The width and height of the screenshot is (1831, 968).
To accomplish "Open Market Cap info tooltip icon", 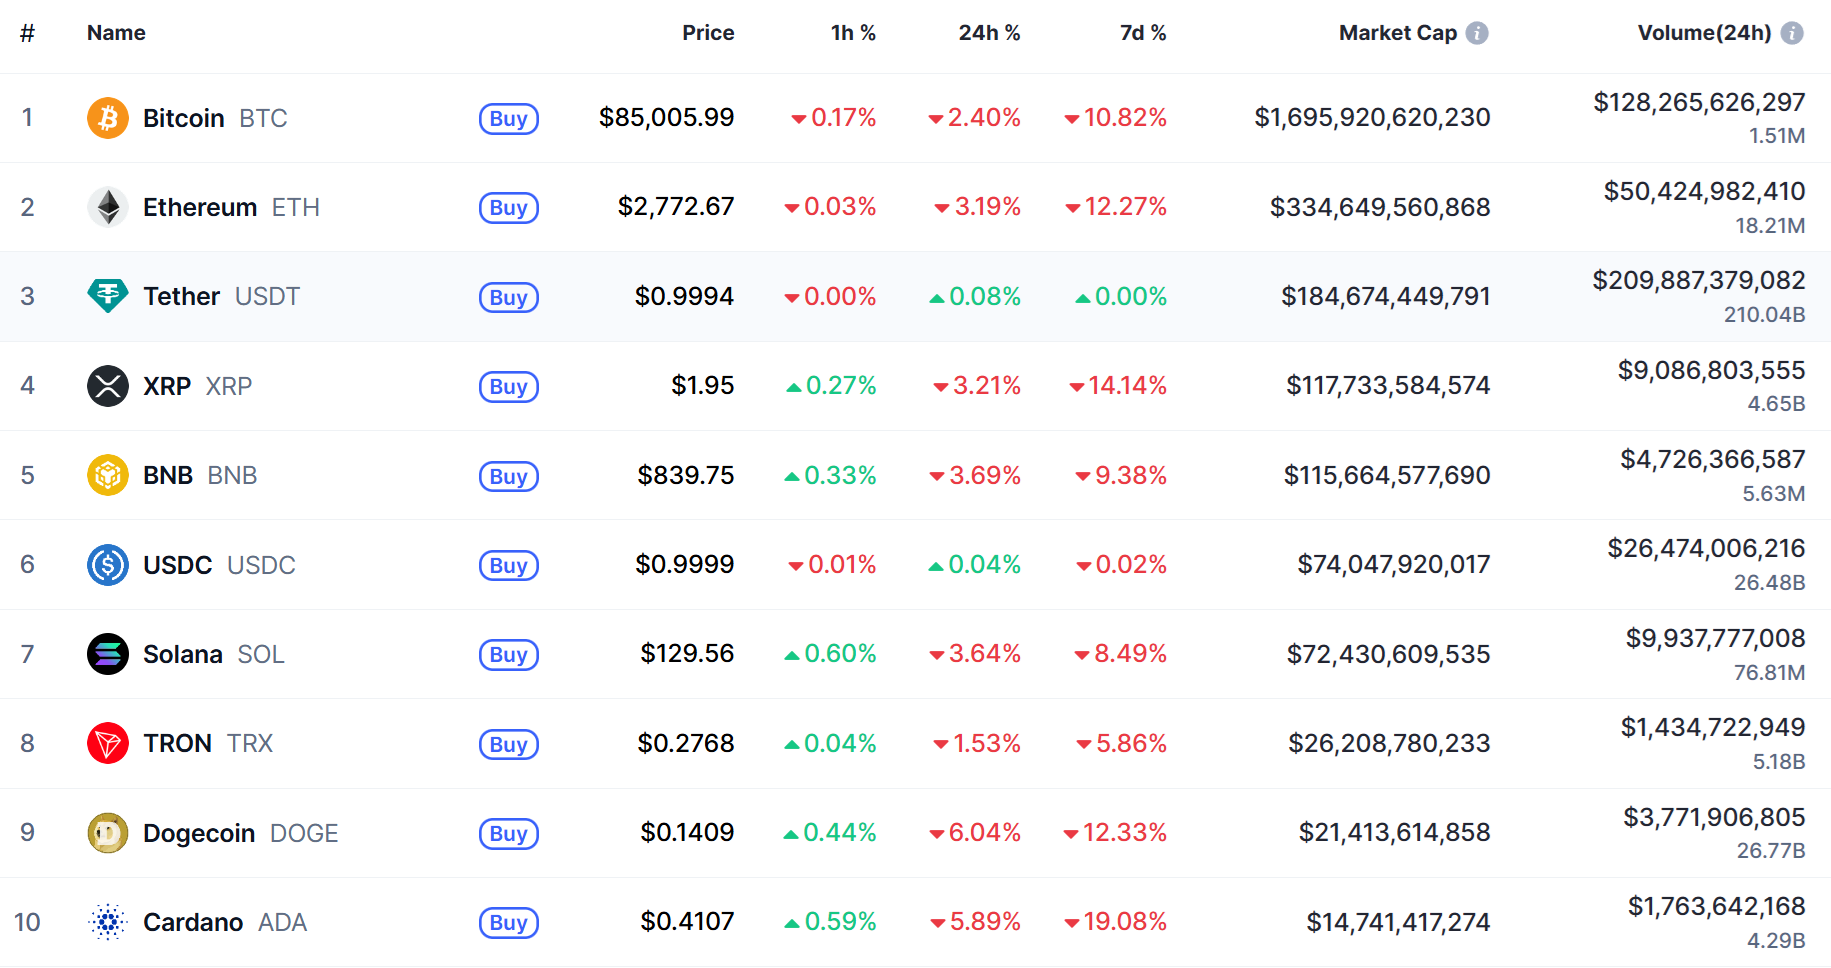I will point(1477,33).
